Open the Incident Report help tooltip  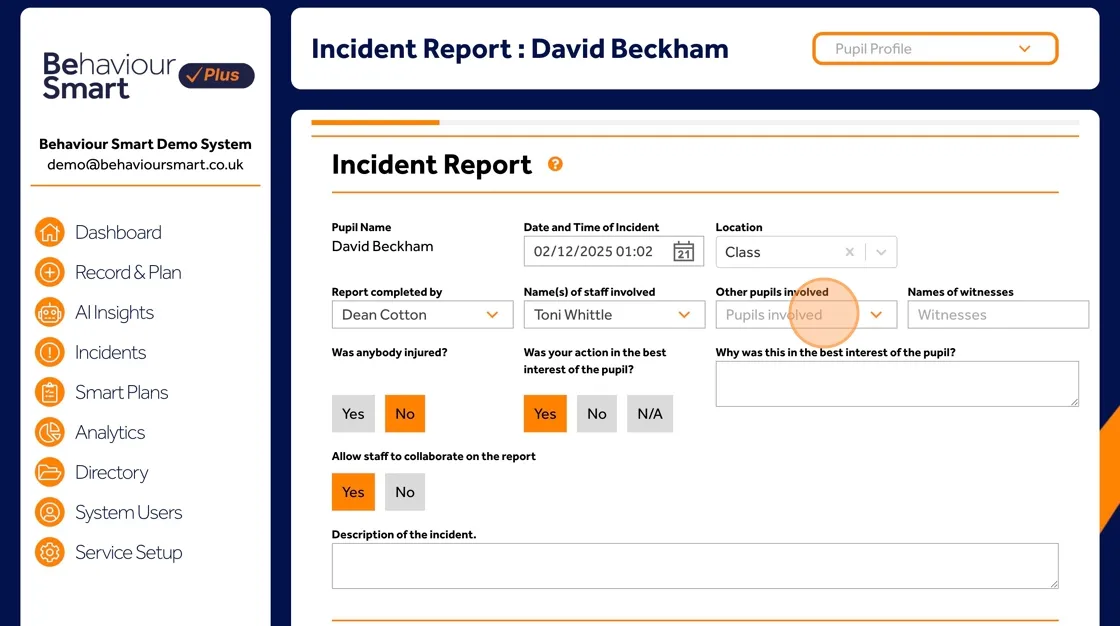tap(555, 163)
